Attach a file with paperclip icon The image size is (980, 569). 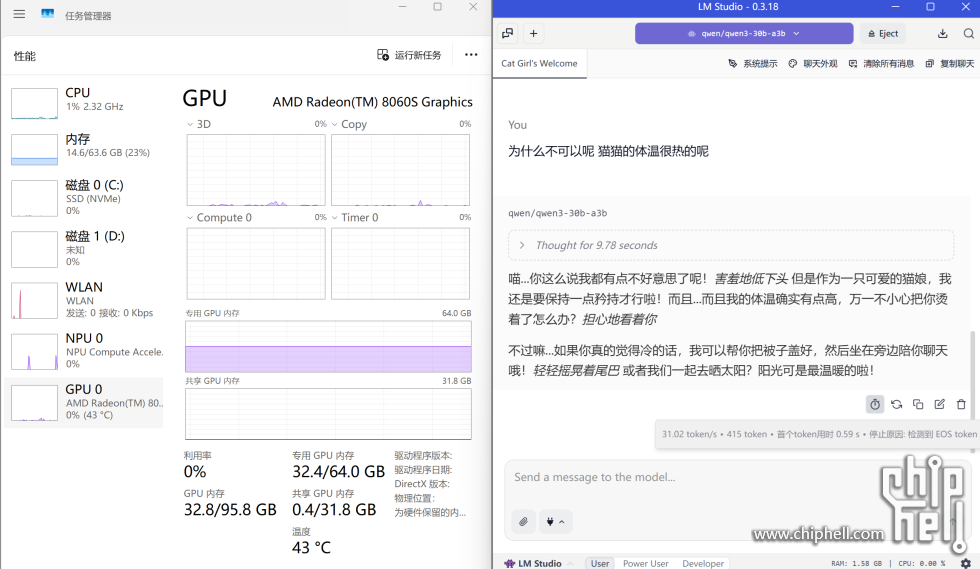coord(524,521)
